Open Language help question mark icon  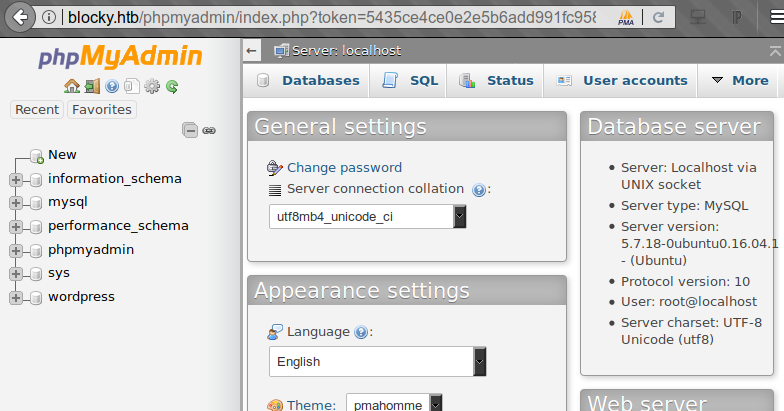360,332
